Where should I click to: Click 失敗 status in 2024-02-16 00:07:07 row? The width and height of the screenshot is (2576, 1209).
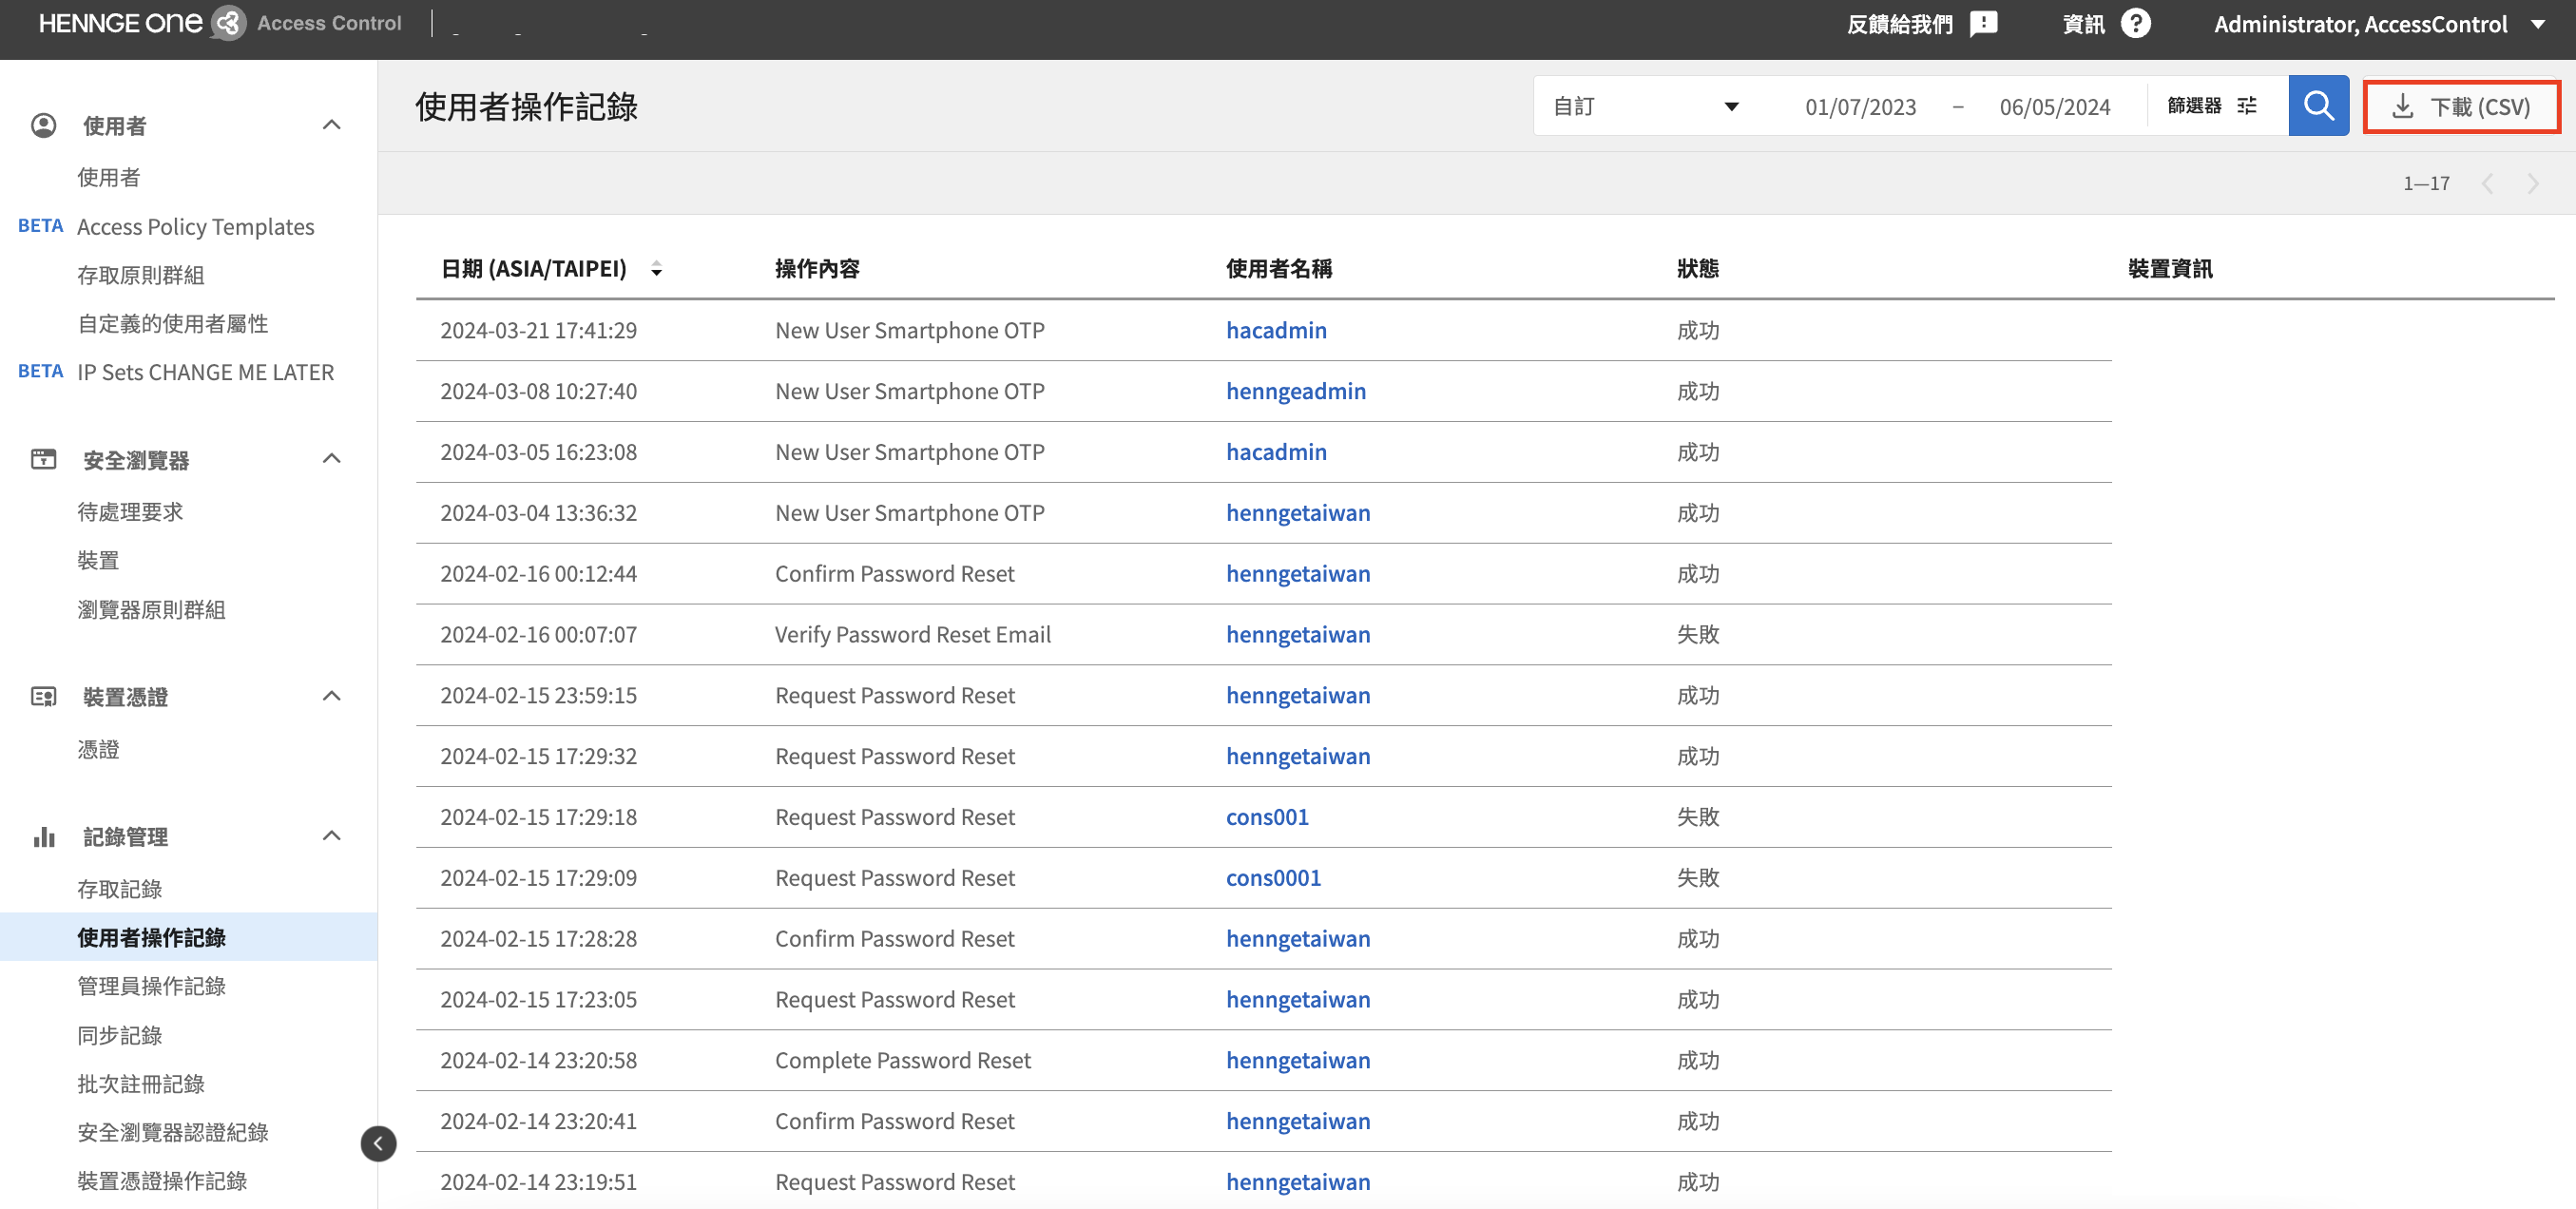point(1698,634)
